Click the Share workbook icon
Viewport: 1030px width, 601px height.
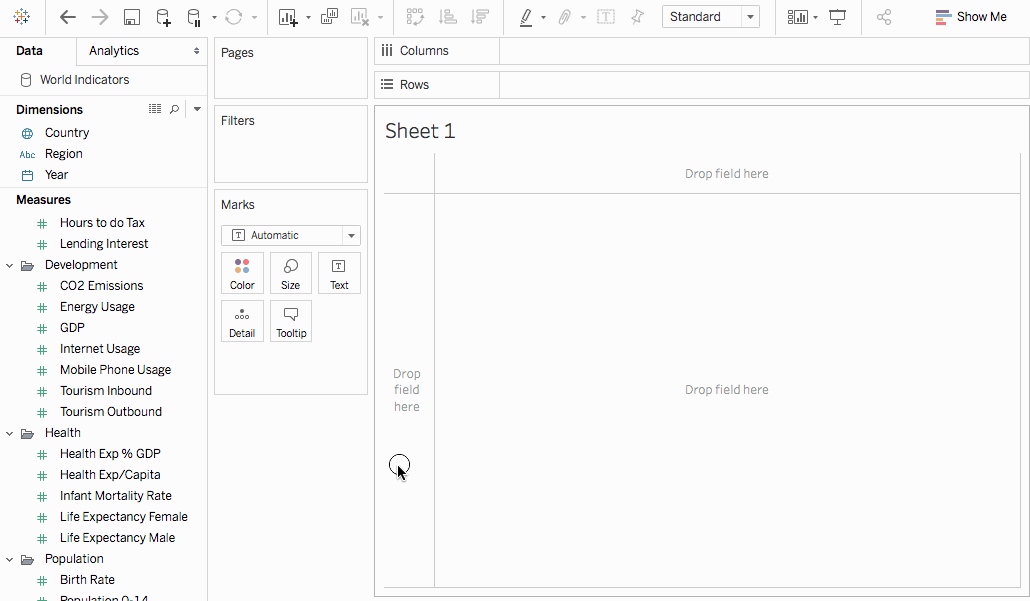pyautogui.click(x=886, y=17)
